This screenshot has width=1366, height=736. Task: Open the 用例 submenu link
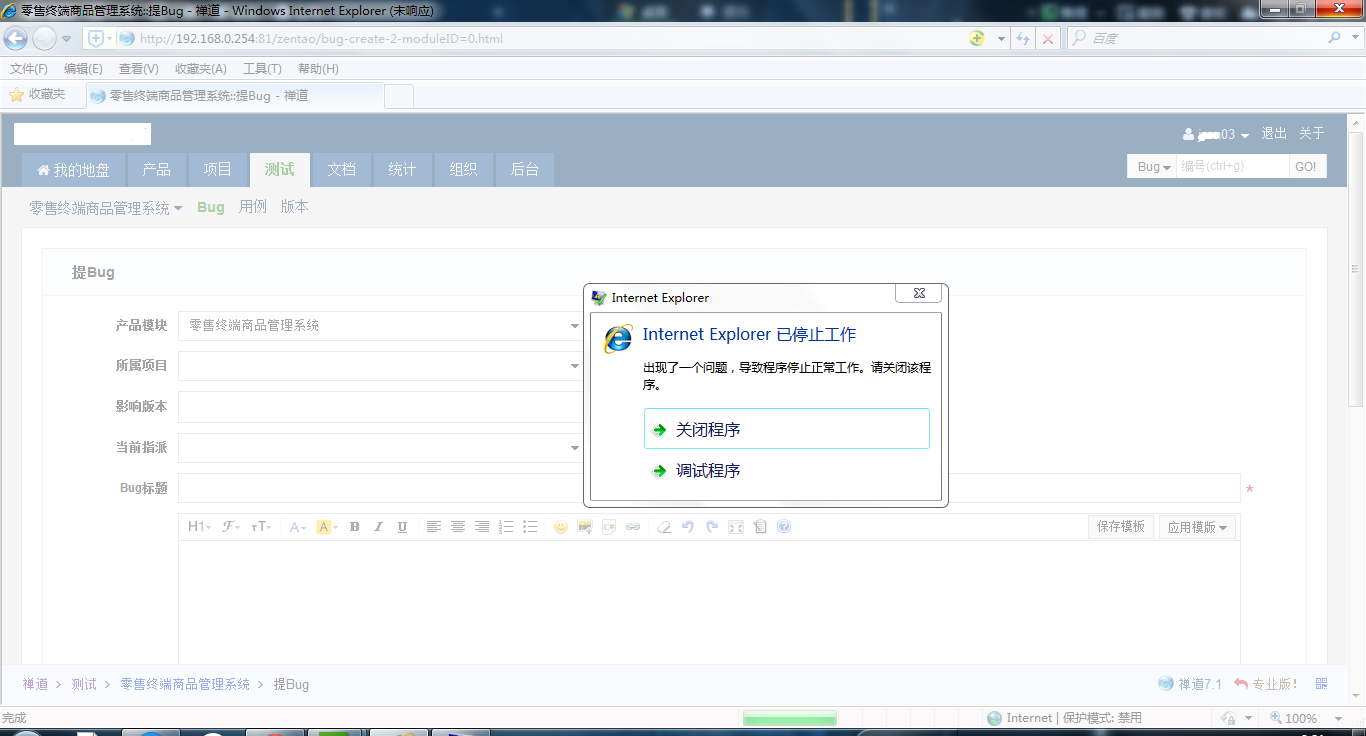tap(253, 207)
